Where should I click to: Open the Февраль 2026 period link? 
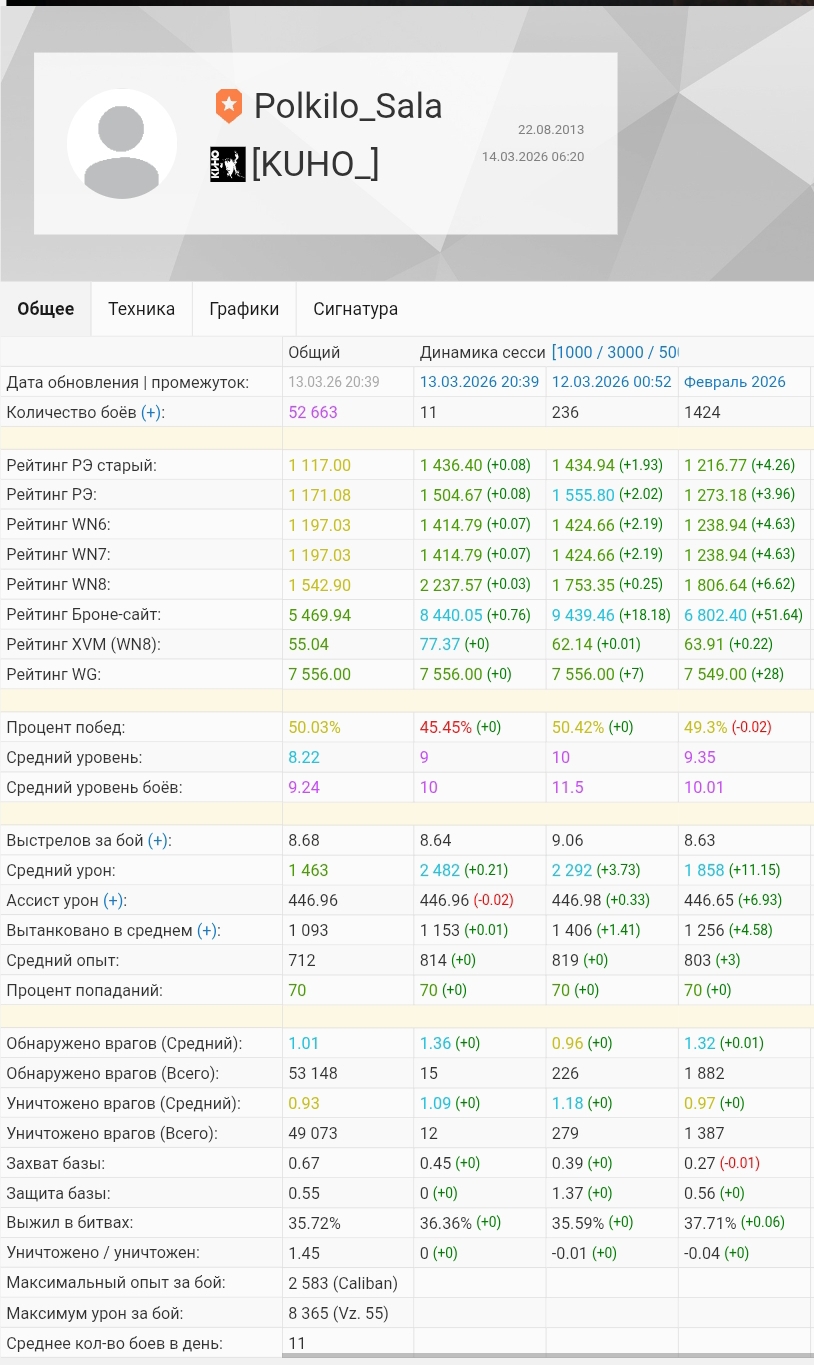pyautogui.click(x=734, y=382)
